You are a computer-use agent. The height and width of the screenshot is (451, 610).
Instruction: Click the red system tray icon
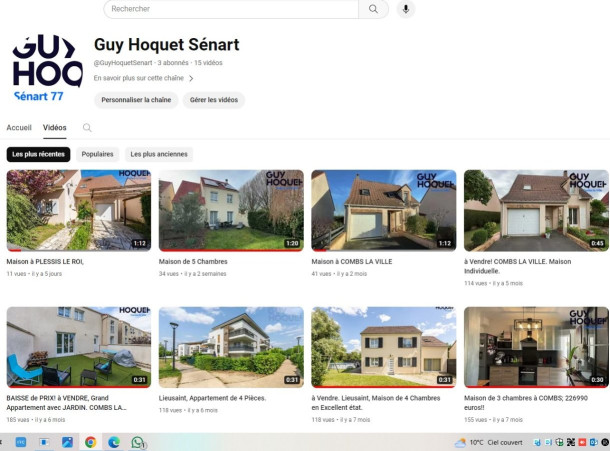[582, 442]
